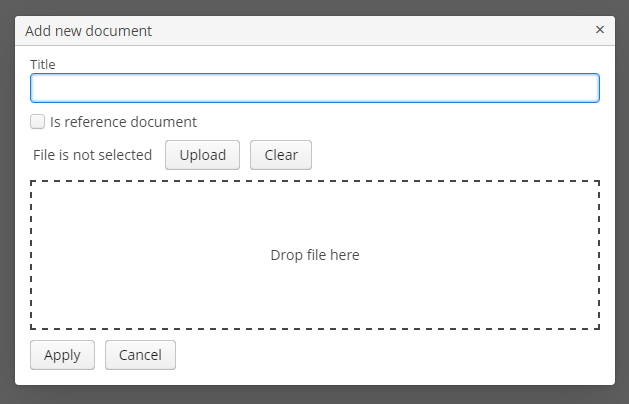Click the Title field label
Image resolution: width=629 pixels, height=404 pixels.
[x=43, y=64]
